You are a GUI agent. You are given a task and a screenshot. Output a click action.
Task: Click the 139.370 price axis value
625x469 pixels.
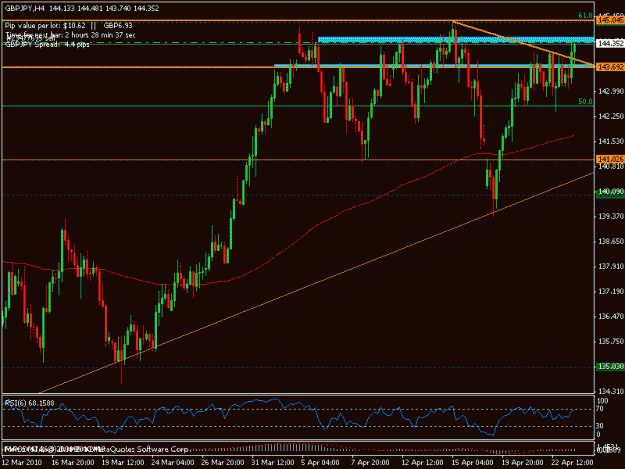click(611, 216)
